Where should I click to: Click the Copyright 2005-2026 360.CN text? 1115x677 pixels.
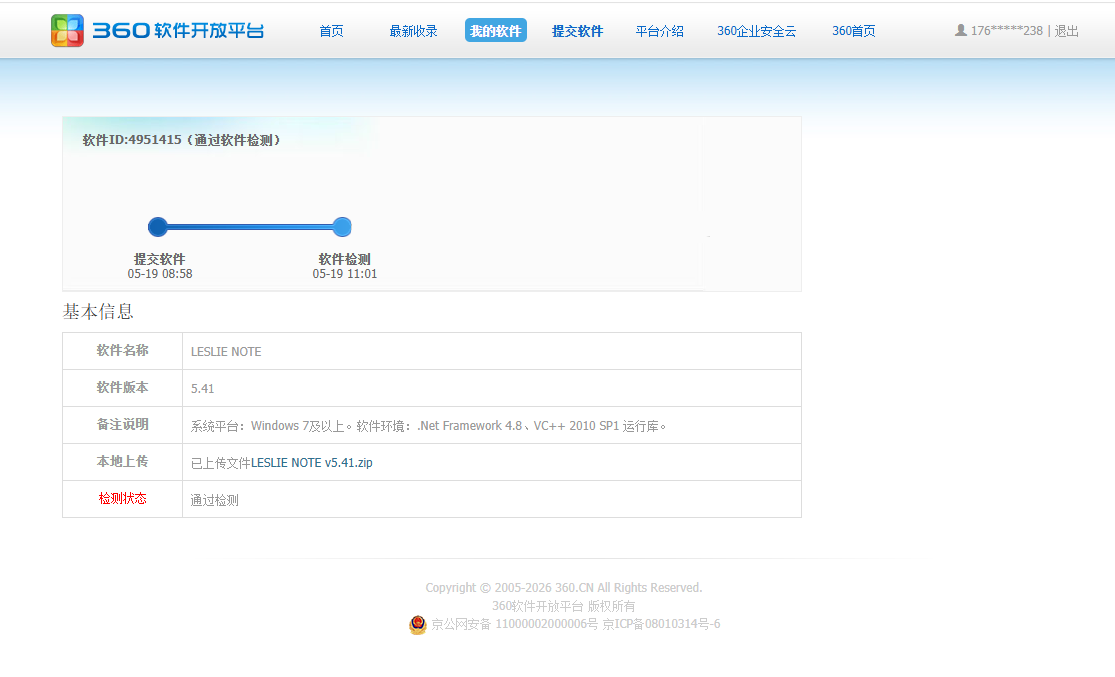click(x=564, y=587)
